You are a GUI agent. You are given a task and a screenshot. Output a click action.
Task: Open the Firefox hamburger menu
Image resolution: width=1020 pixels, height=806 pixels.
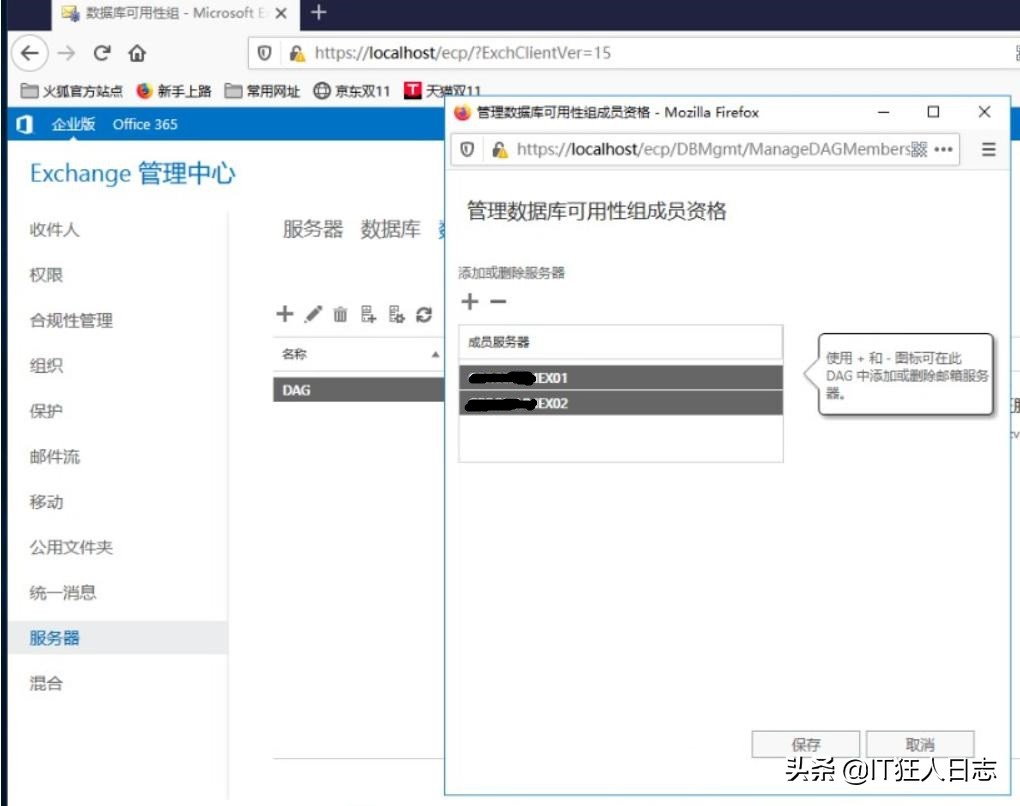[x=988, y=149]
